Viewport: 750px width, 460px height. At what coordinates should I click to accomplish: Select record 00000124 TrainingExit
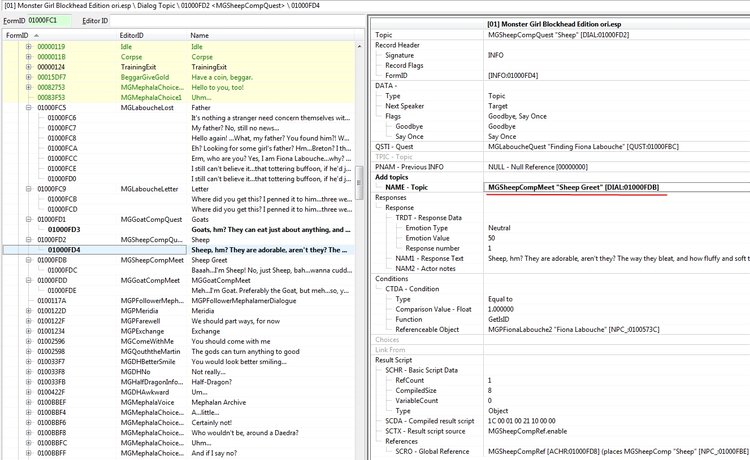pyautogui.click(x=179, y=67)
